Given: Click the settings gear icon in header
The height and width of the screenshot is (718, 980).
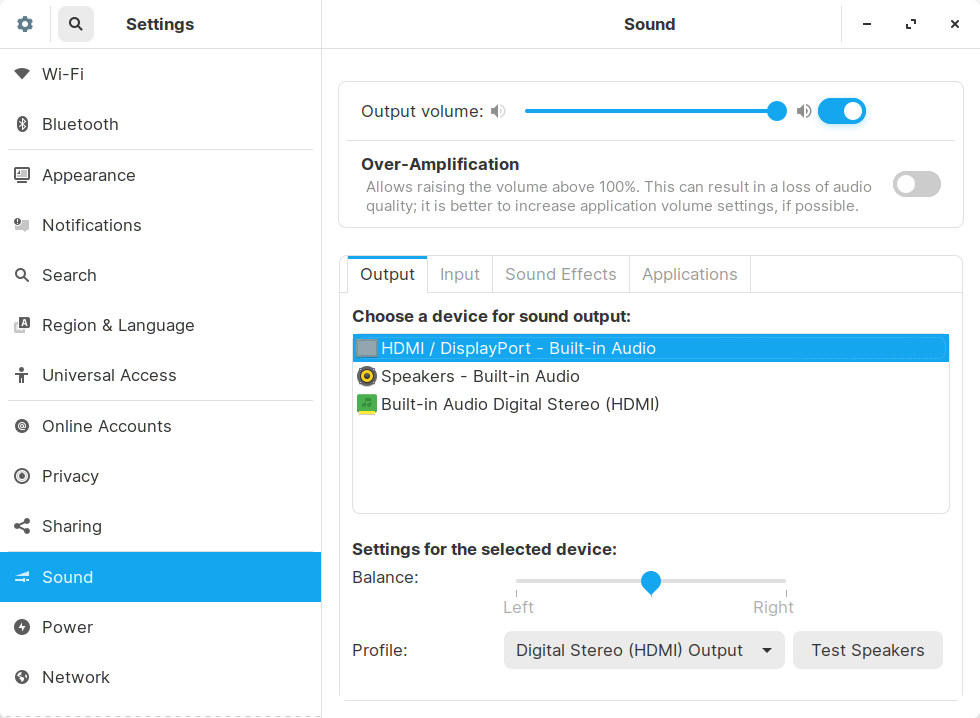Looking at the screenshot, I should 25,24.
